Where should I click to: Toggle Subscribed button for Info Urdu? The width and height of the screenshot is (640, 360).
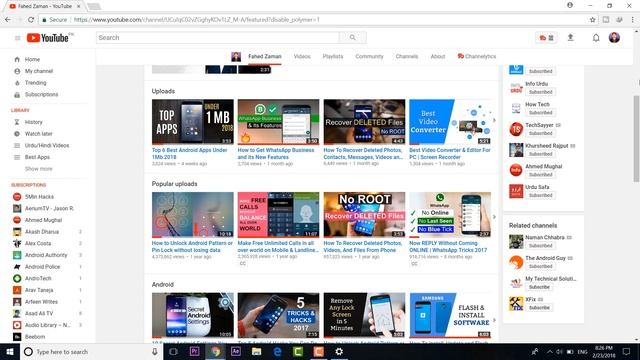click(x=540, y=92)
